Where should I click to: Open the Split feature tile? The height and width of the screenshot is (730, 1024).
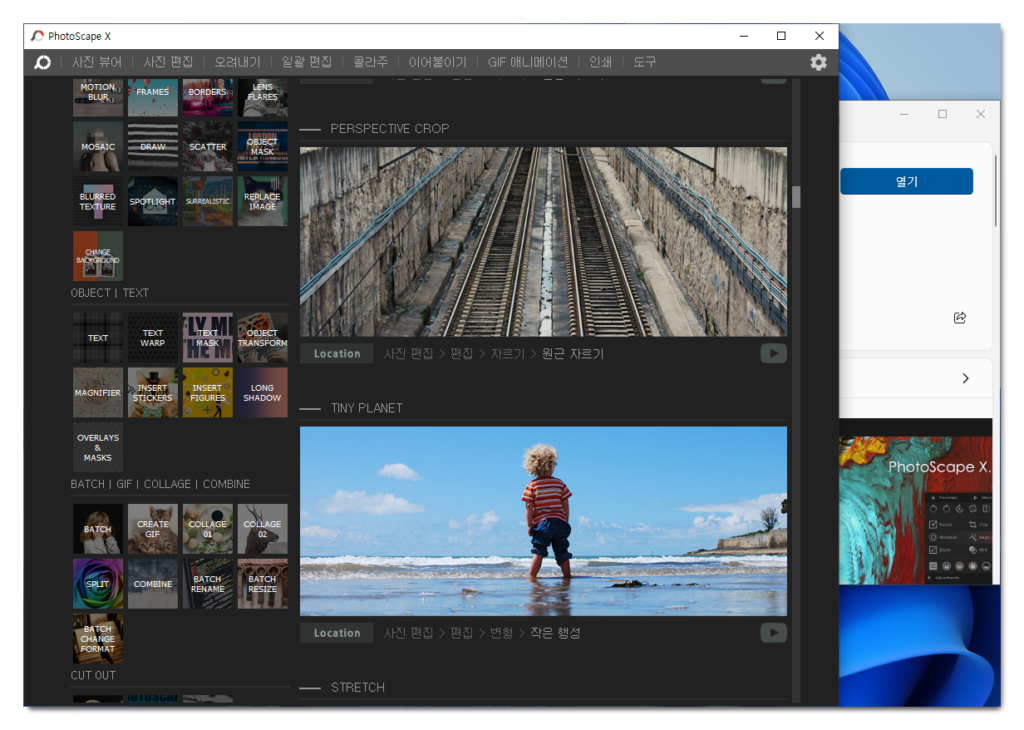coord(98,584)
